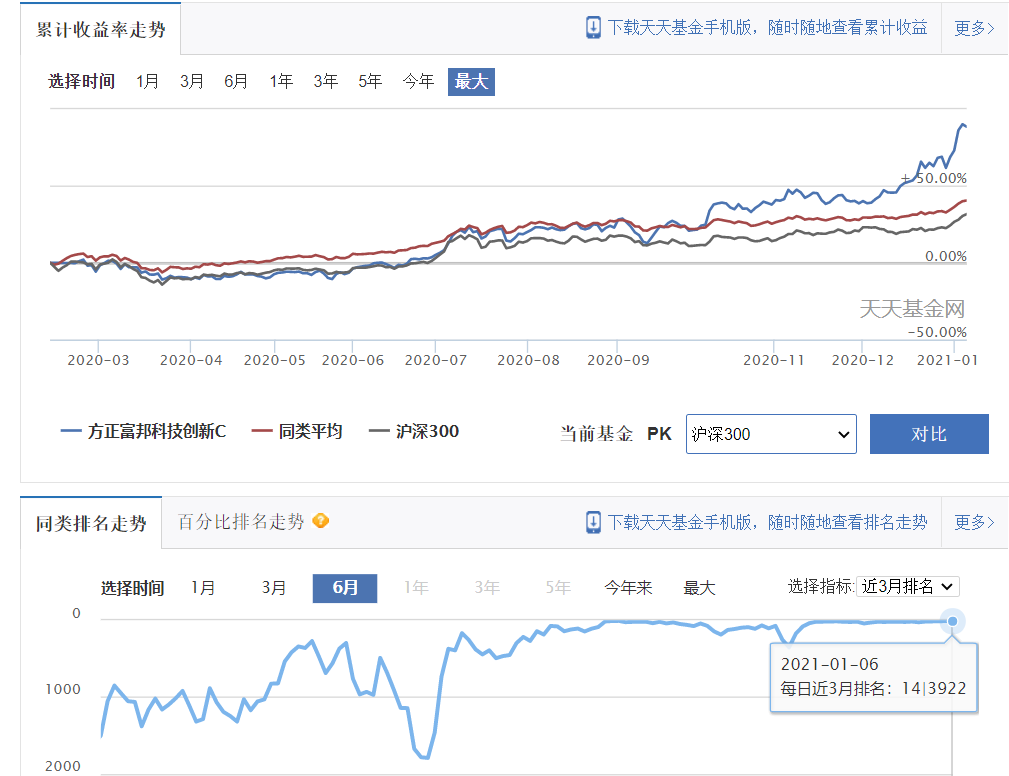The width and height of the screenshot is (1009, 776).
Task: Open 下载天天基金手机版 link for 排名走势
Action: [x=768, y=522]
